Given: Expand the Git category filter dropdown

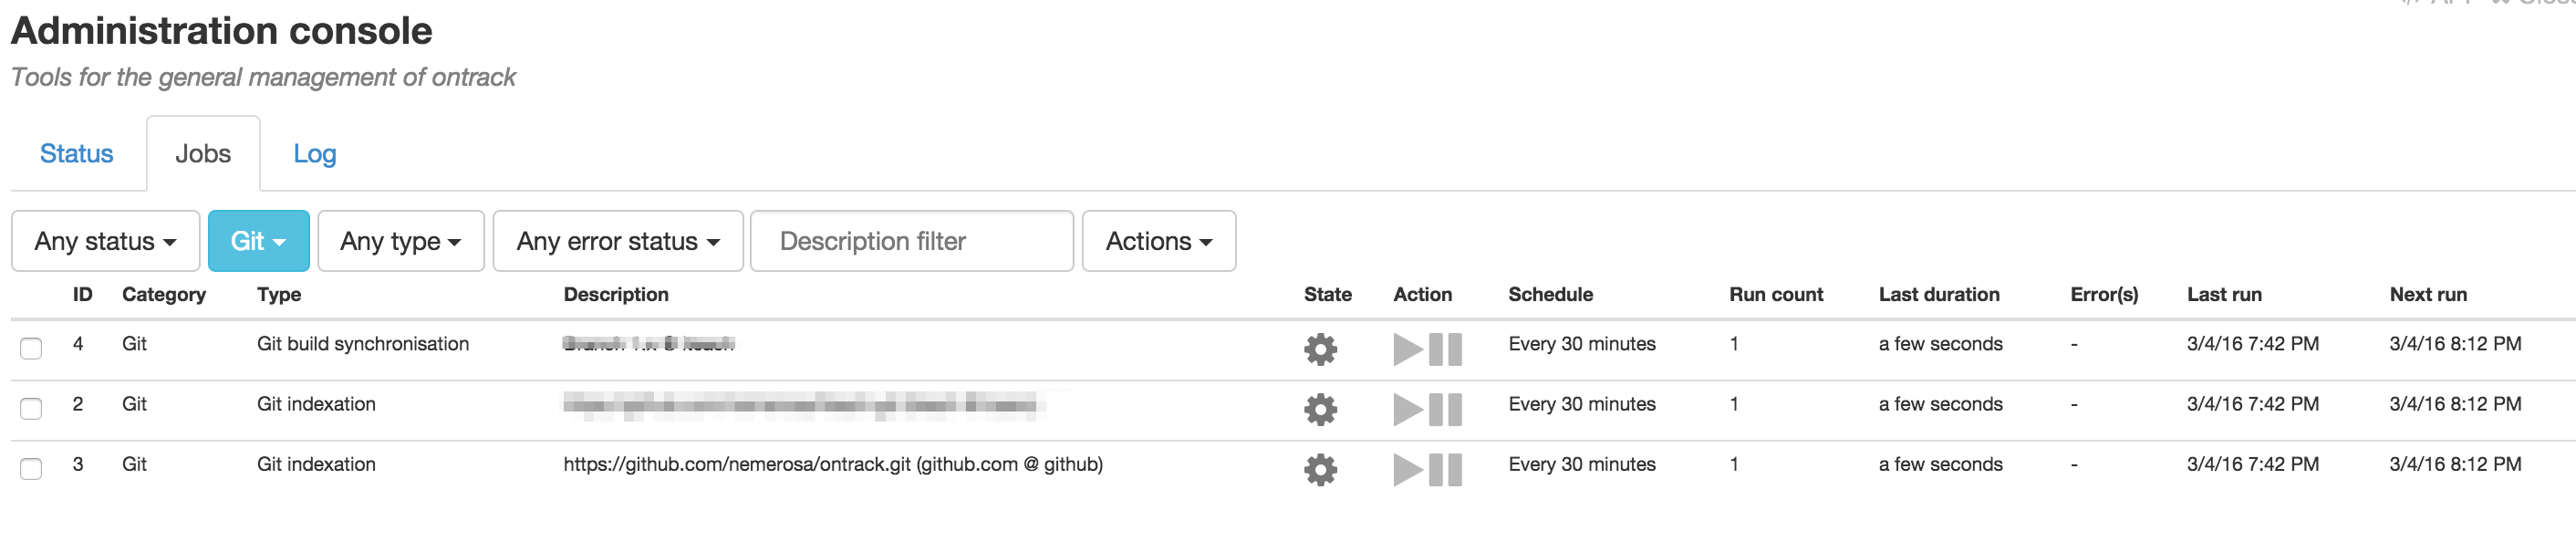Looking at the screenshot, I should point(258,241).
